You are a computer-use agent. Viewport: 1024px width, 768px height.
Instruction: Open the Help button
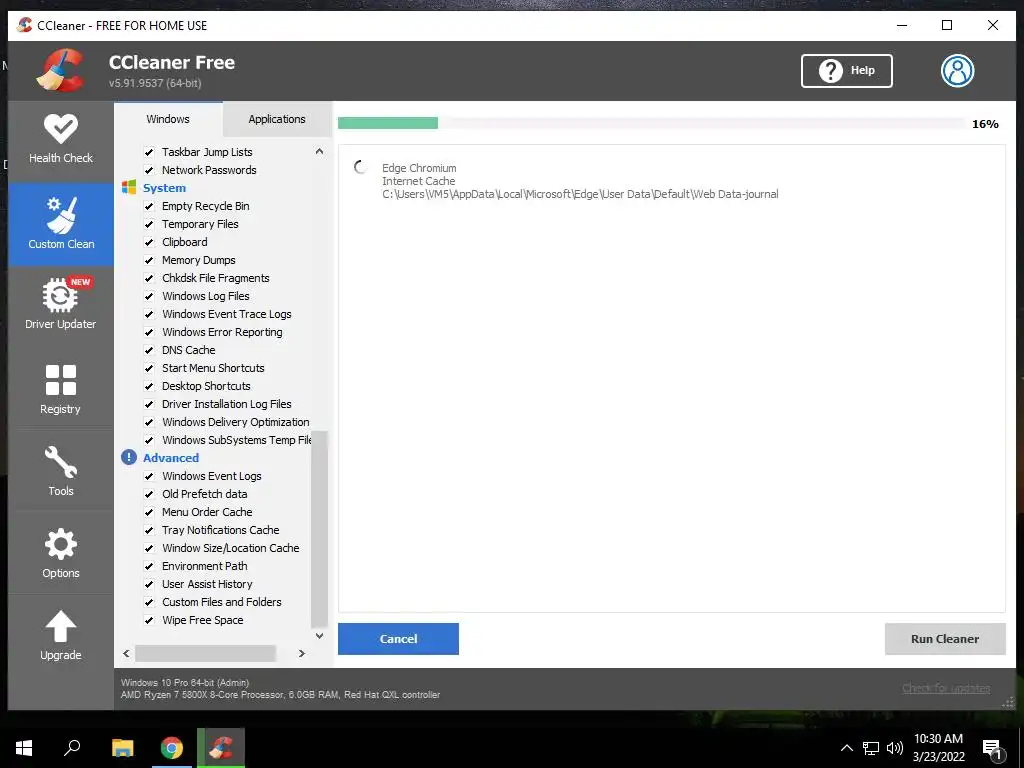(x=846, y=71)
